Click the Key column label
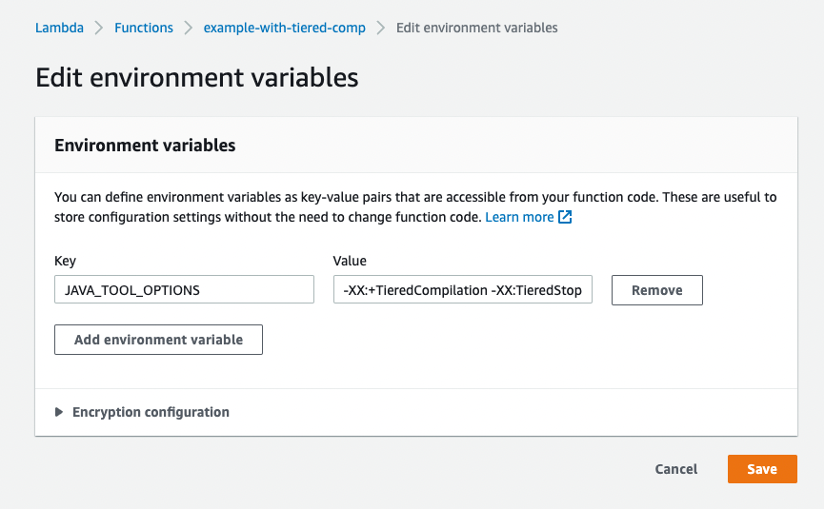This screenshot has width=824, height=510. pos(66,260)
